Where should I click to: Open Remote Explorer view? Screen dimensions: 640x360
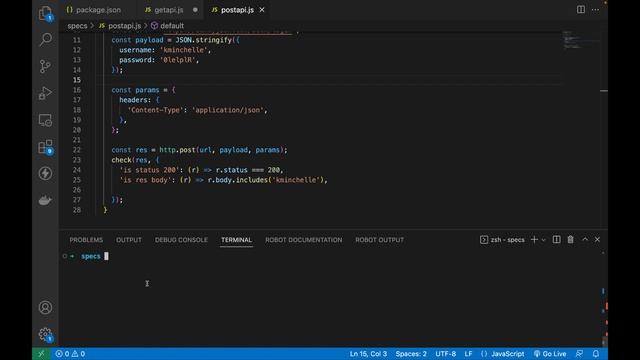click(x=45, y=120)
